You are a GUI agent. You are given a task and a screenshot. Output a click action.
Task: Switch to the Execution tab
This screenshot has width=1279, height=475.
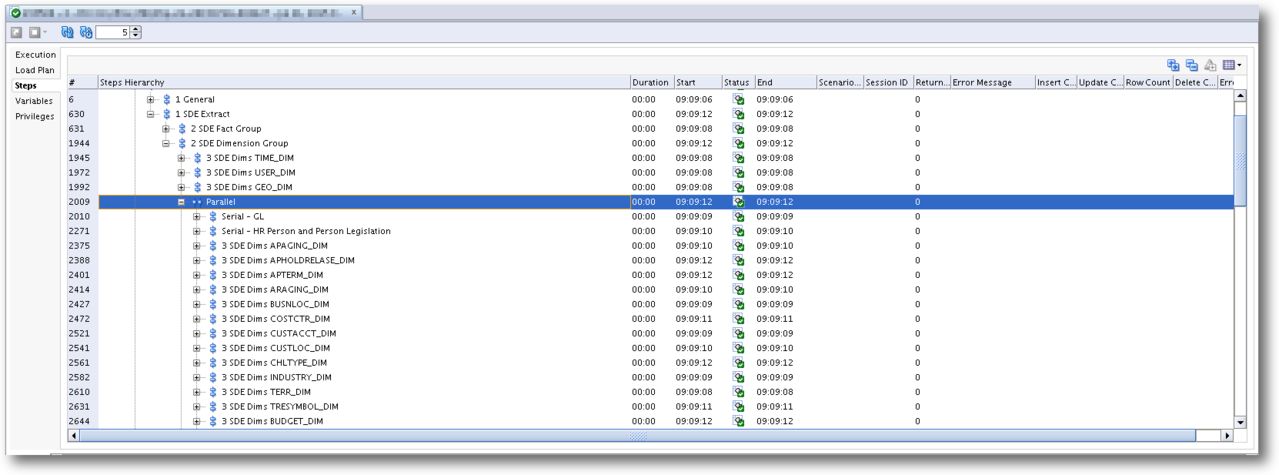(x=35, y=55)
